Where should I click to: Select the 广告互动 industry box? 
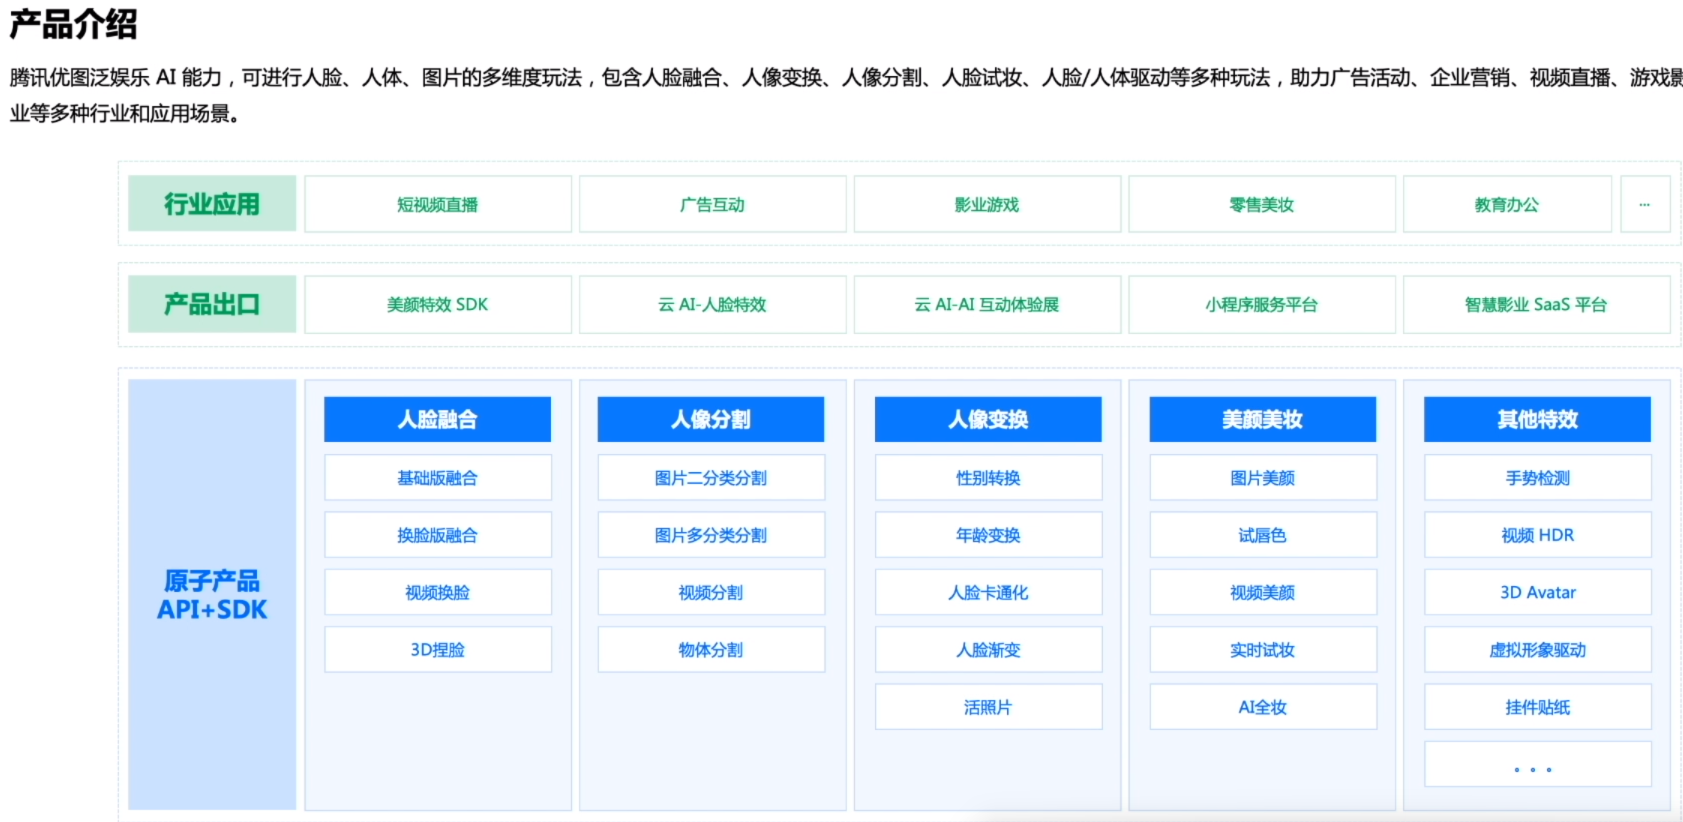[713, 204]
